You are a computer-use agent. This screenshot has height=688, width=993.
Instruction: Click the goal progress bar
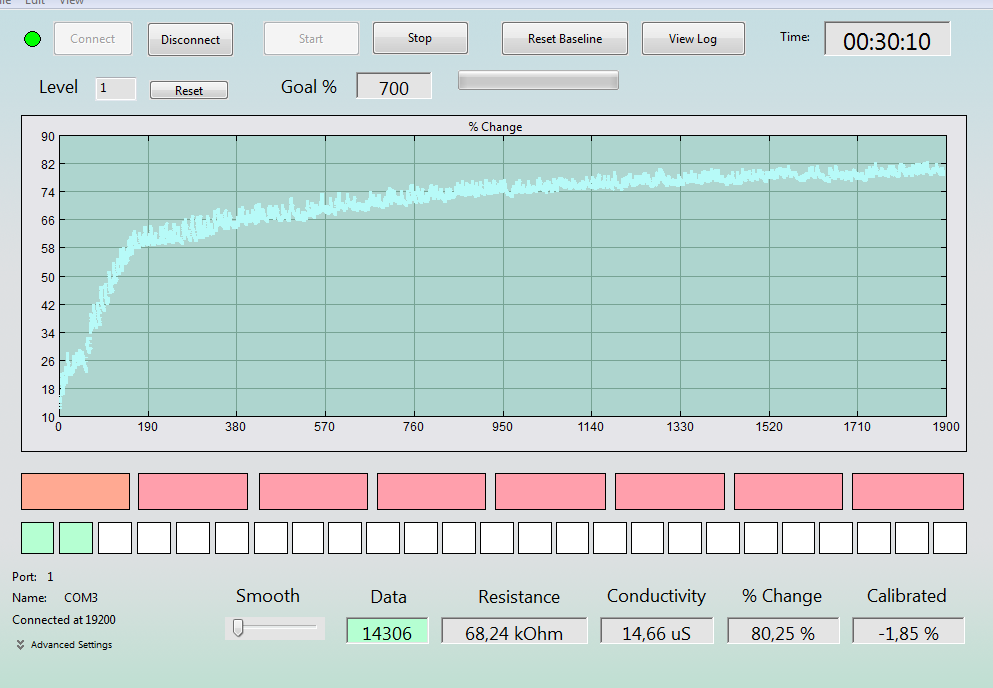(538, 80)
